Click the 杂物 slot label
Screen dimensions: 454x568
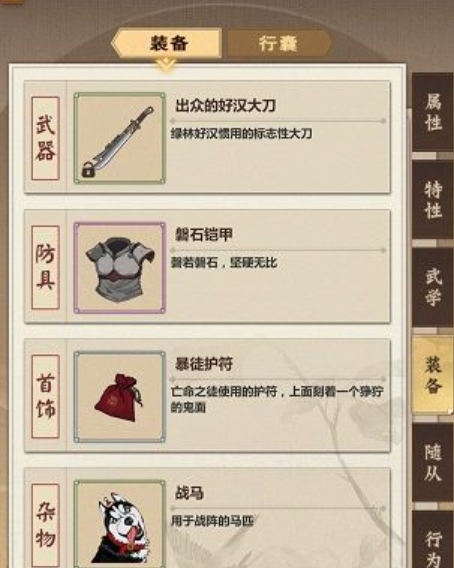tap(45, 525)
